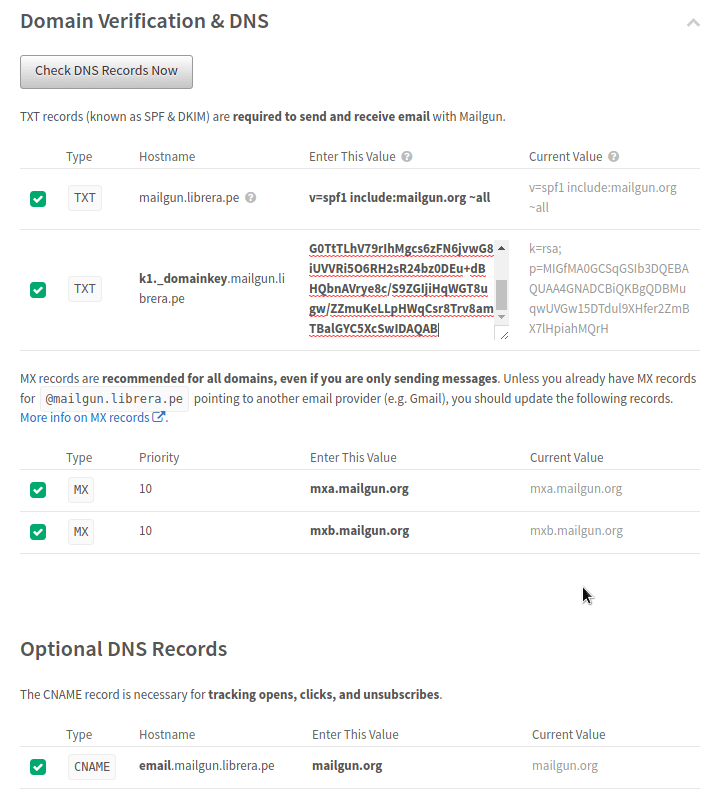This screenshot has width=719, height=802.
Task: Click Priority column header
Action: coord(159,457)
